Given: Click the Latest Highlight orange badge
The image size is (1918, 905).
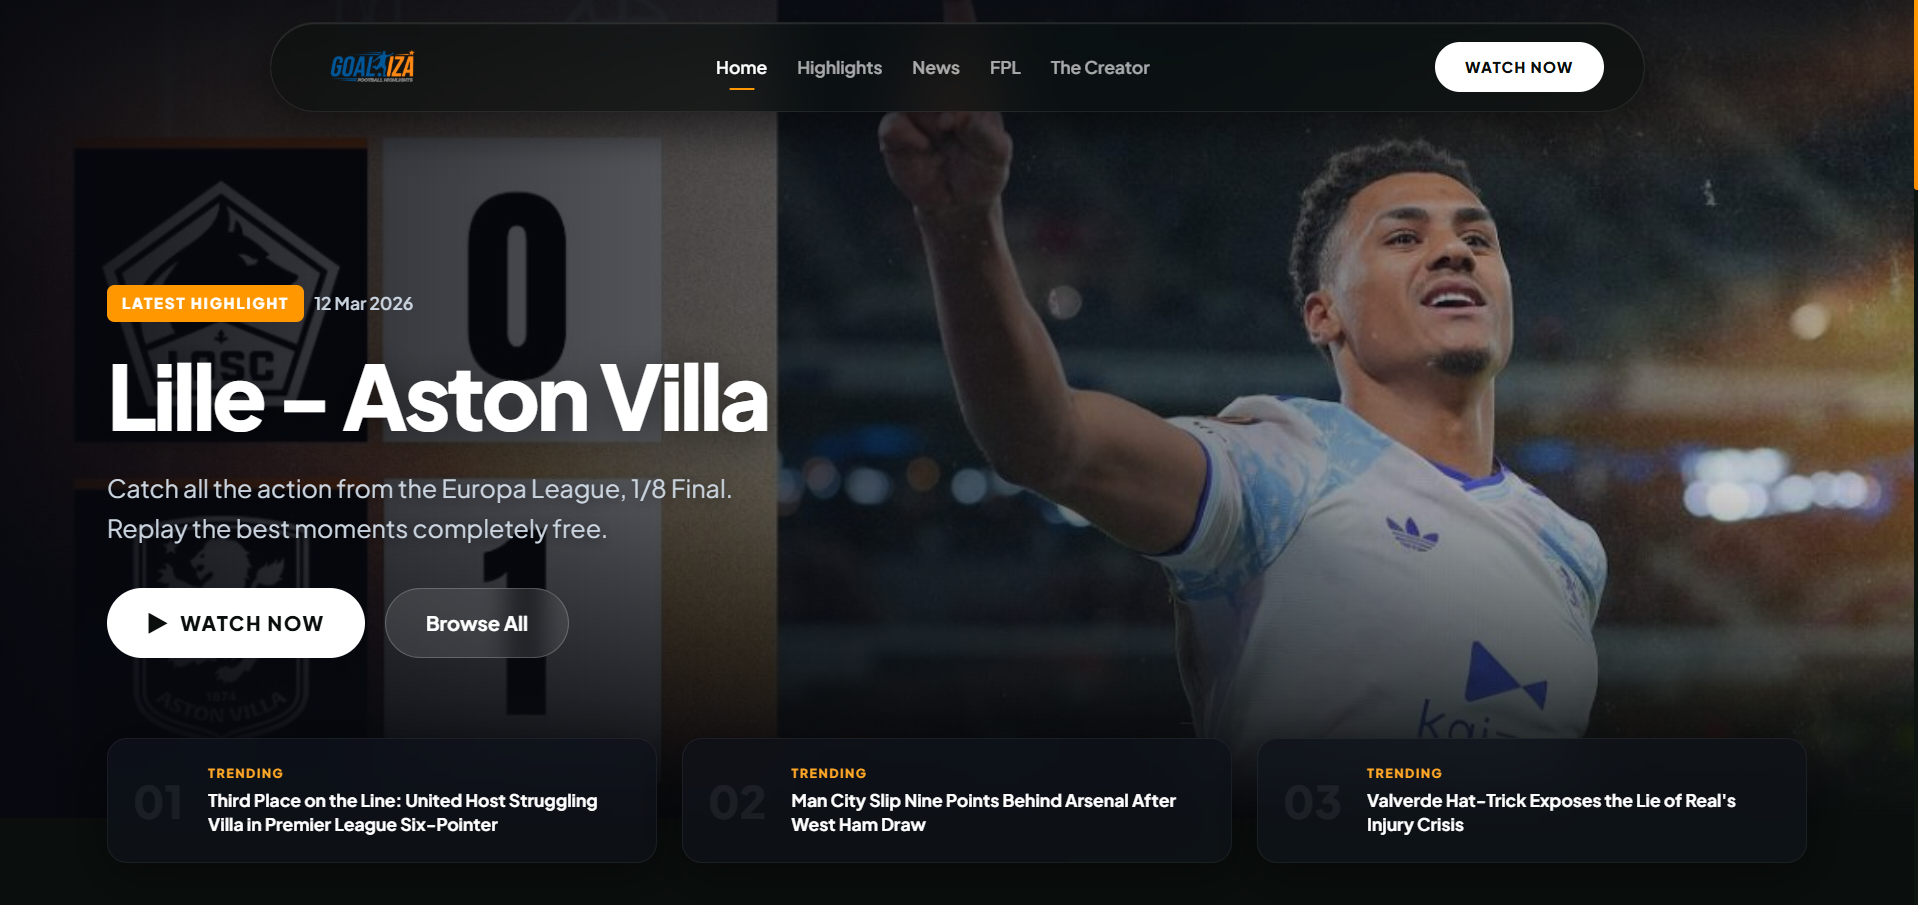Looking at the screenshot, I should tap(205, 303).
